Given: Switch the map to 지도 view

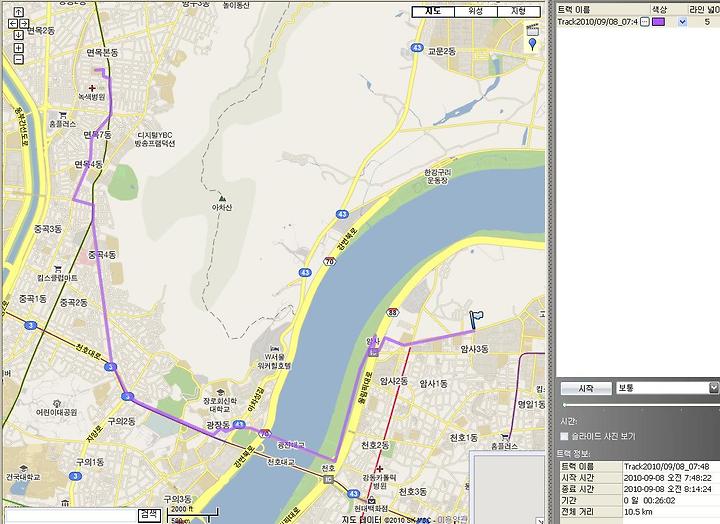Looking at the screenshot, I should (x=433, y=11).
